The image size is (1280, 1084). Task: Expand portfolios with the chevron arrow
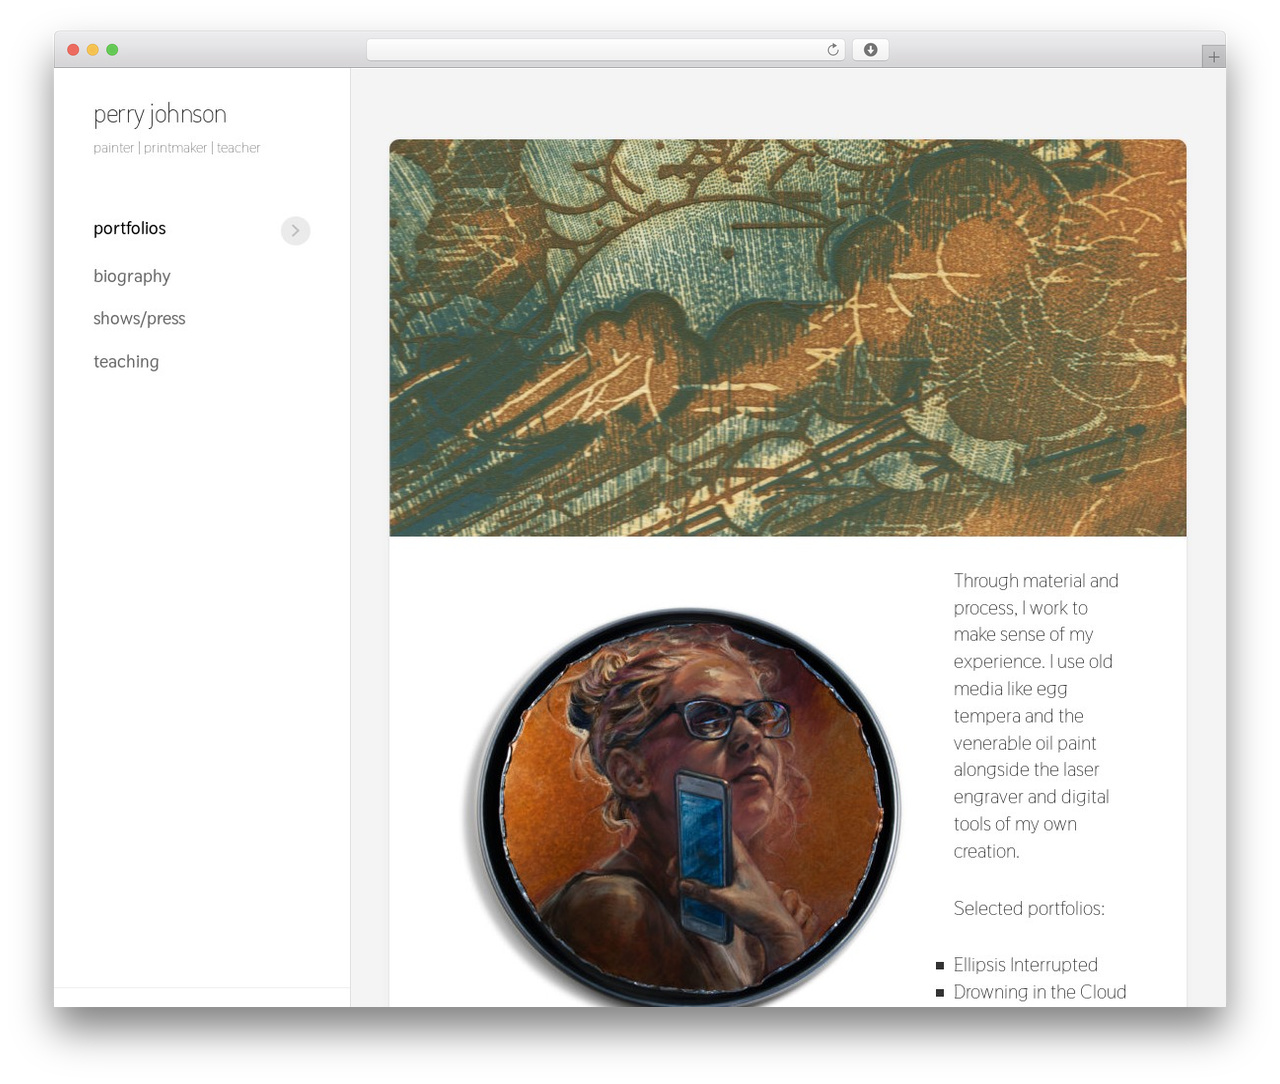[x=295, y=230]
